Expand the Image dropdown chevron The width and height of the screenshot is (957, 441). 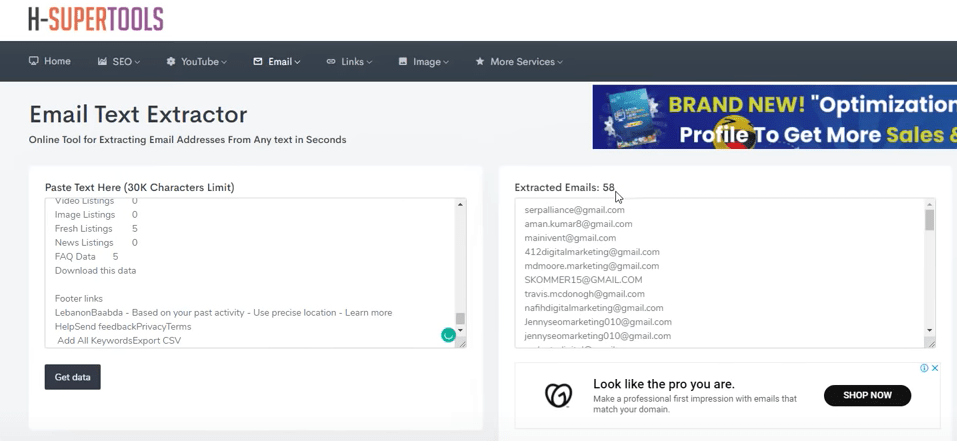click(446, 62)
